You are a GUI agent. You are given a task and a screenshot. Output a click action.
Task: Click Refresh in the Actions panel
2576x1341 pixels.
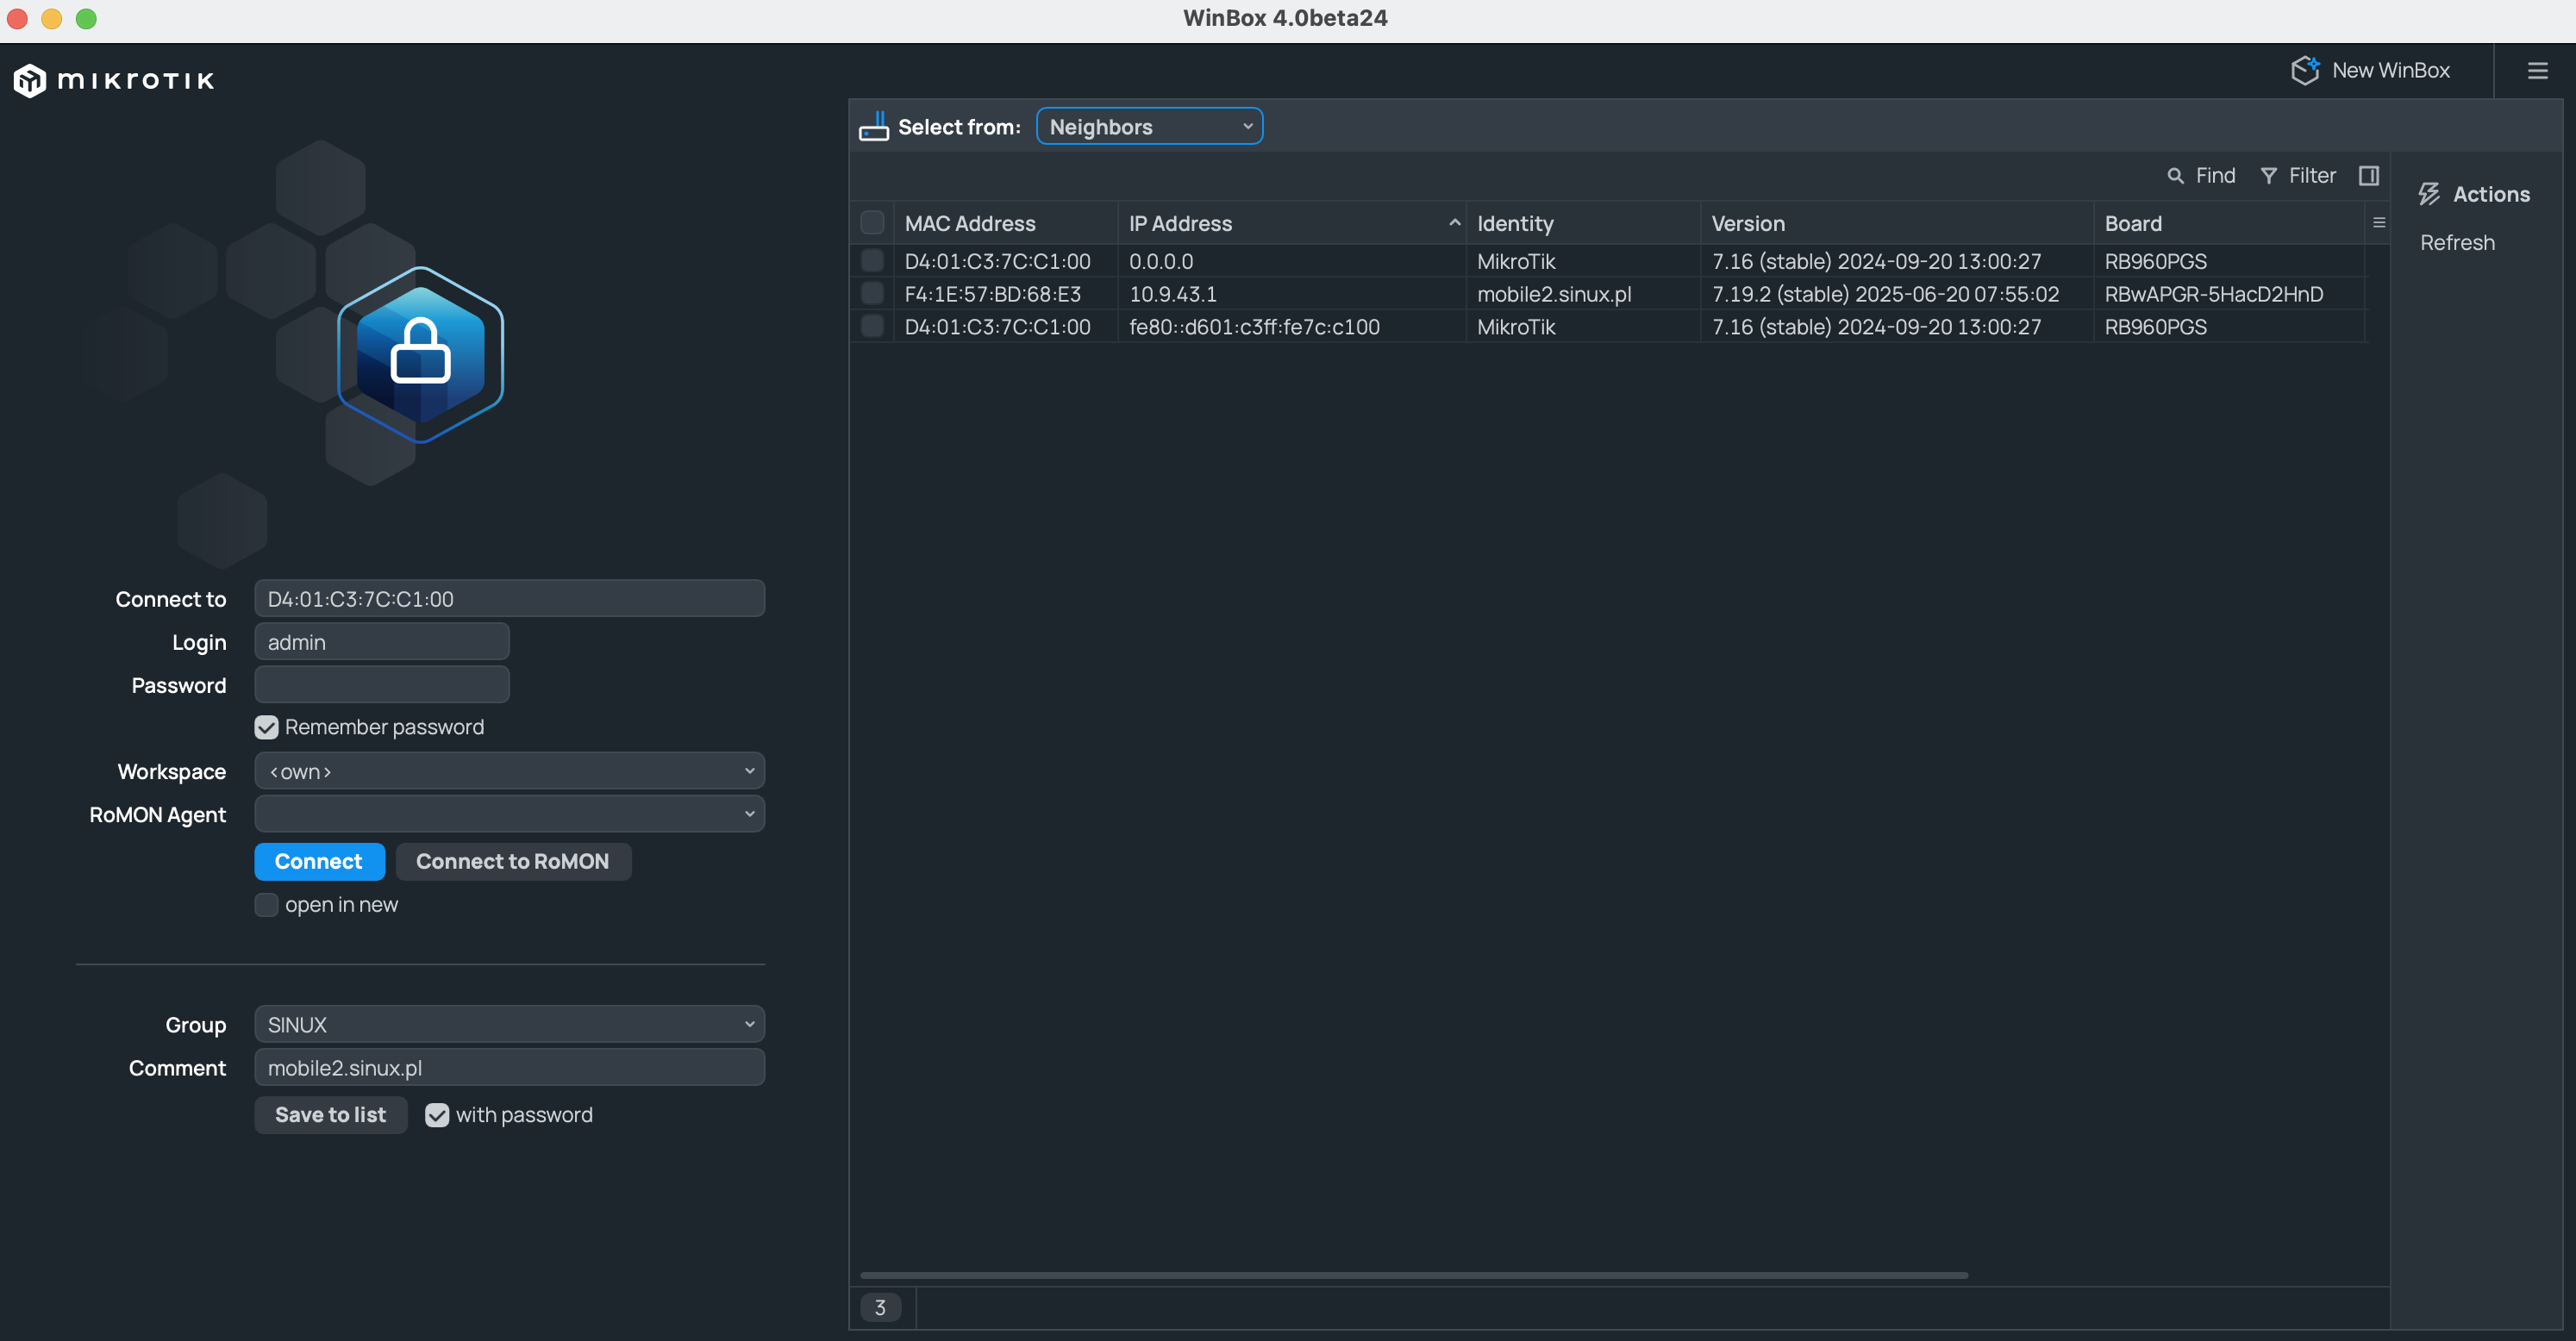2457,242
